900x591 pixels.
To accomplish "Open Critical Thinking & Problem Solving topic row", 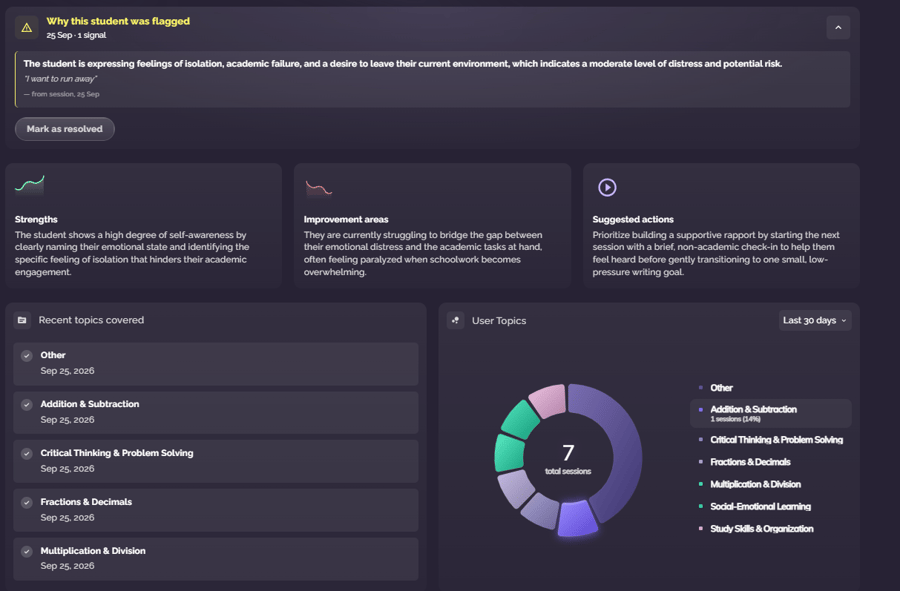I will tap(216, 461).
